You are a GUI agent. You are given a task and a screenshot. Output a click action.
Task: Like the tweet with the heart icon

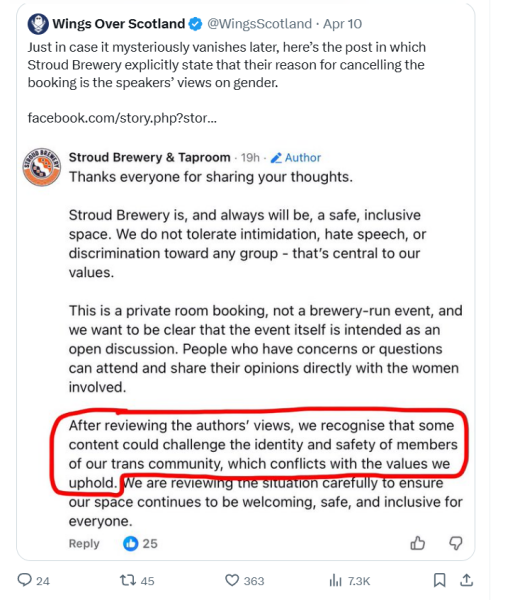click(232, 580)
